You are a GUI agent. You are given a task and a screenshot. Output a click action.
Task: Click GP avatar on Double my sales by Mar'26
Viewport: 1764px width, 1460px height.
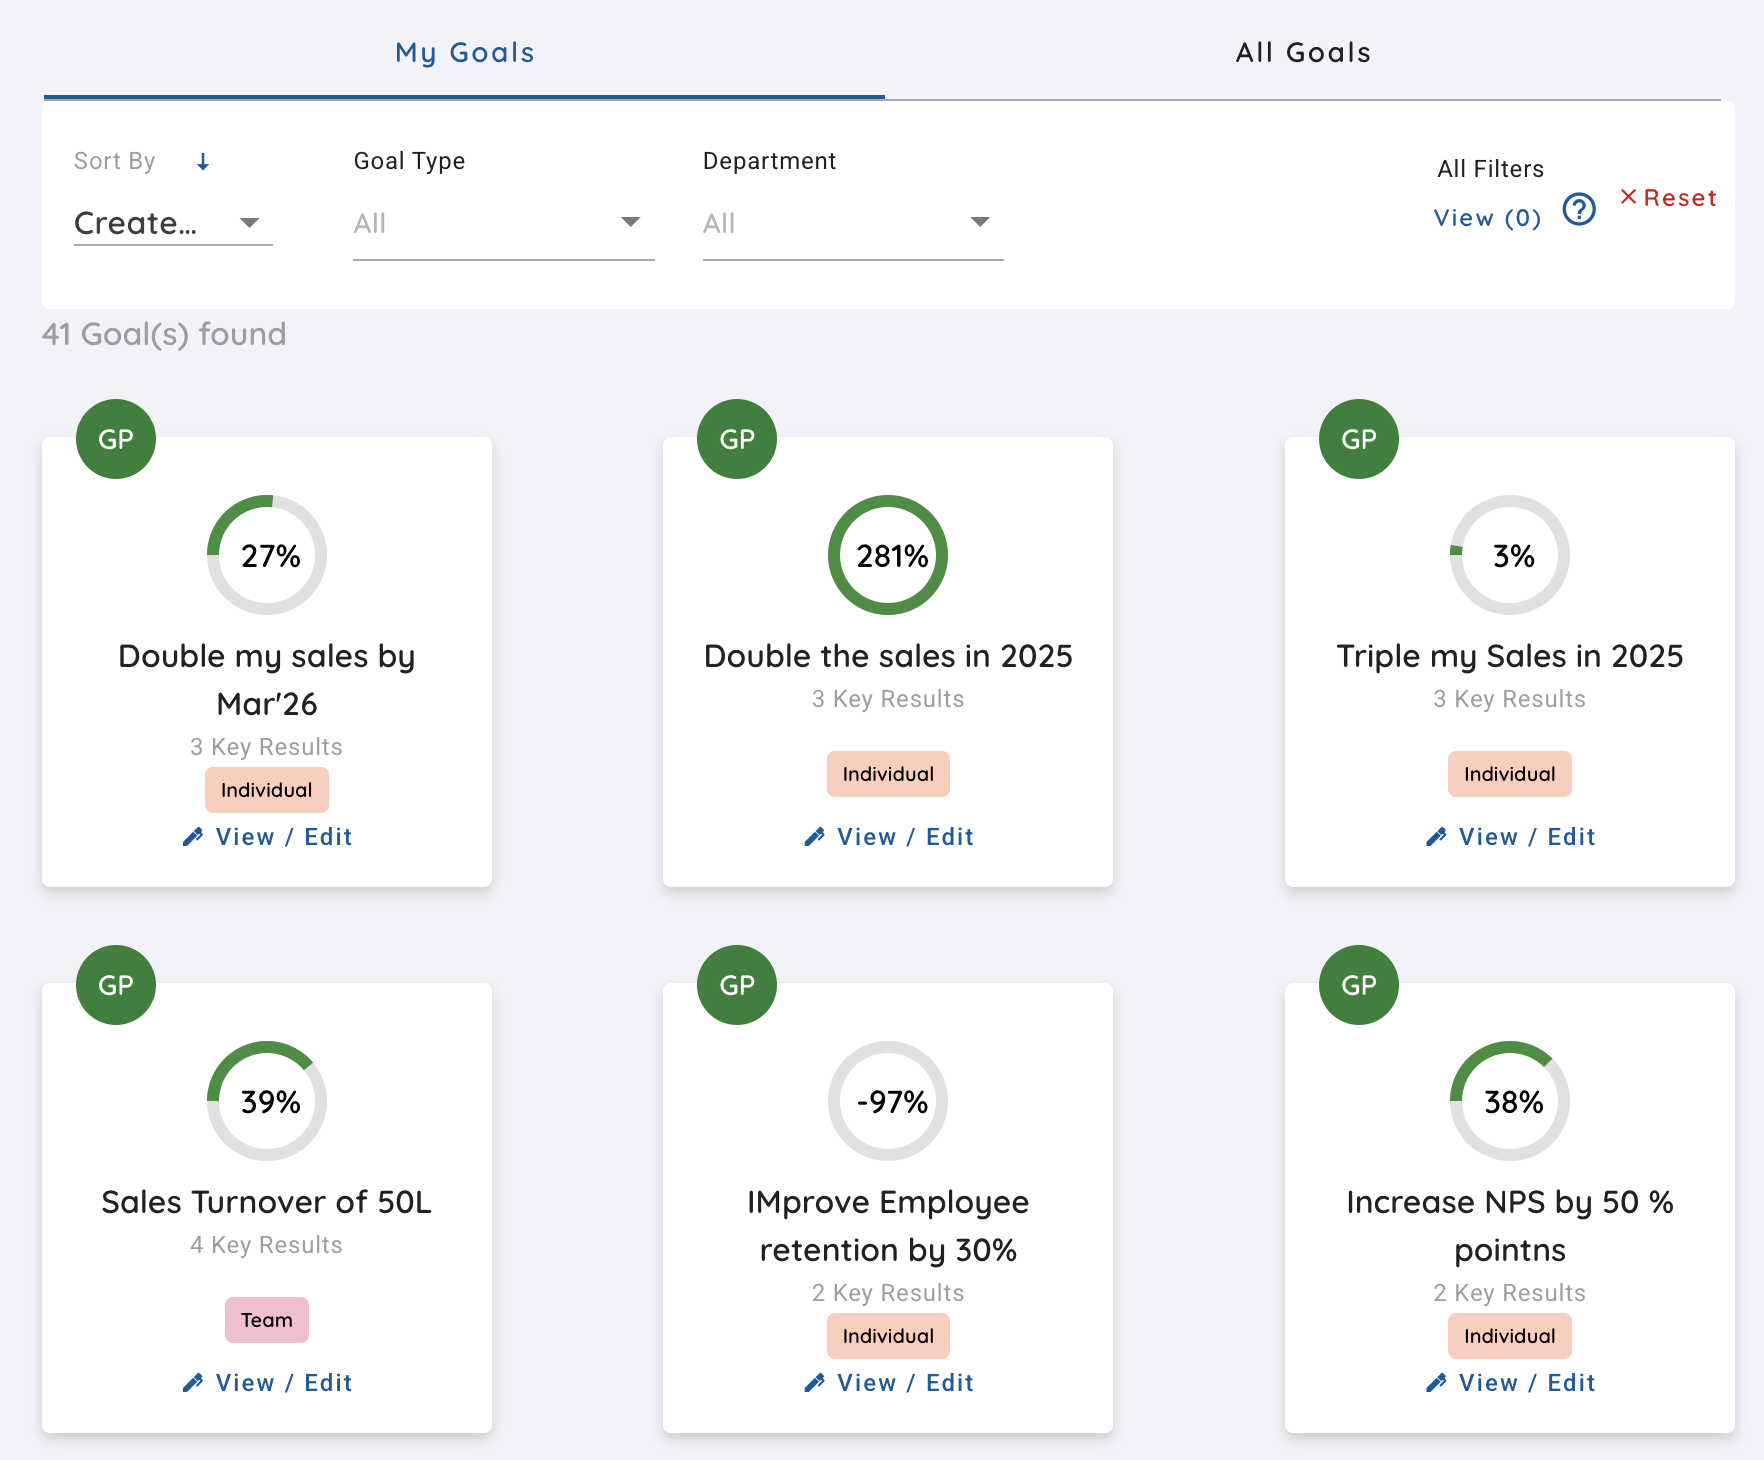tap(116, 439)
